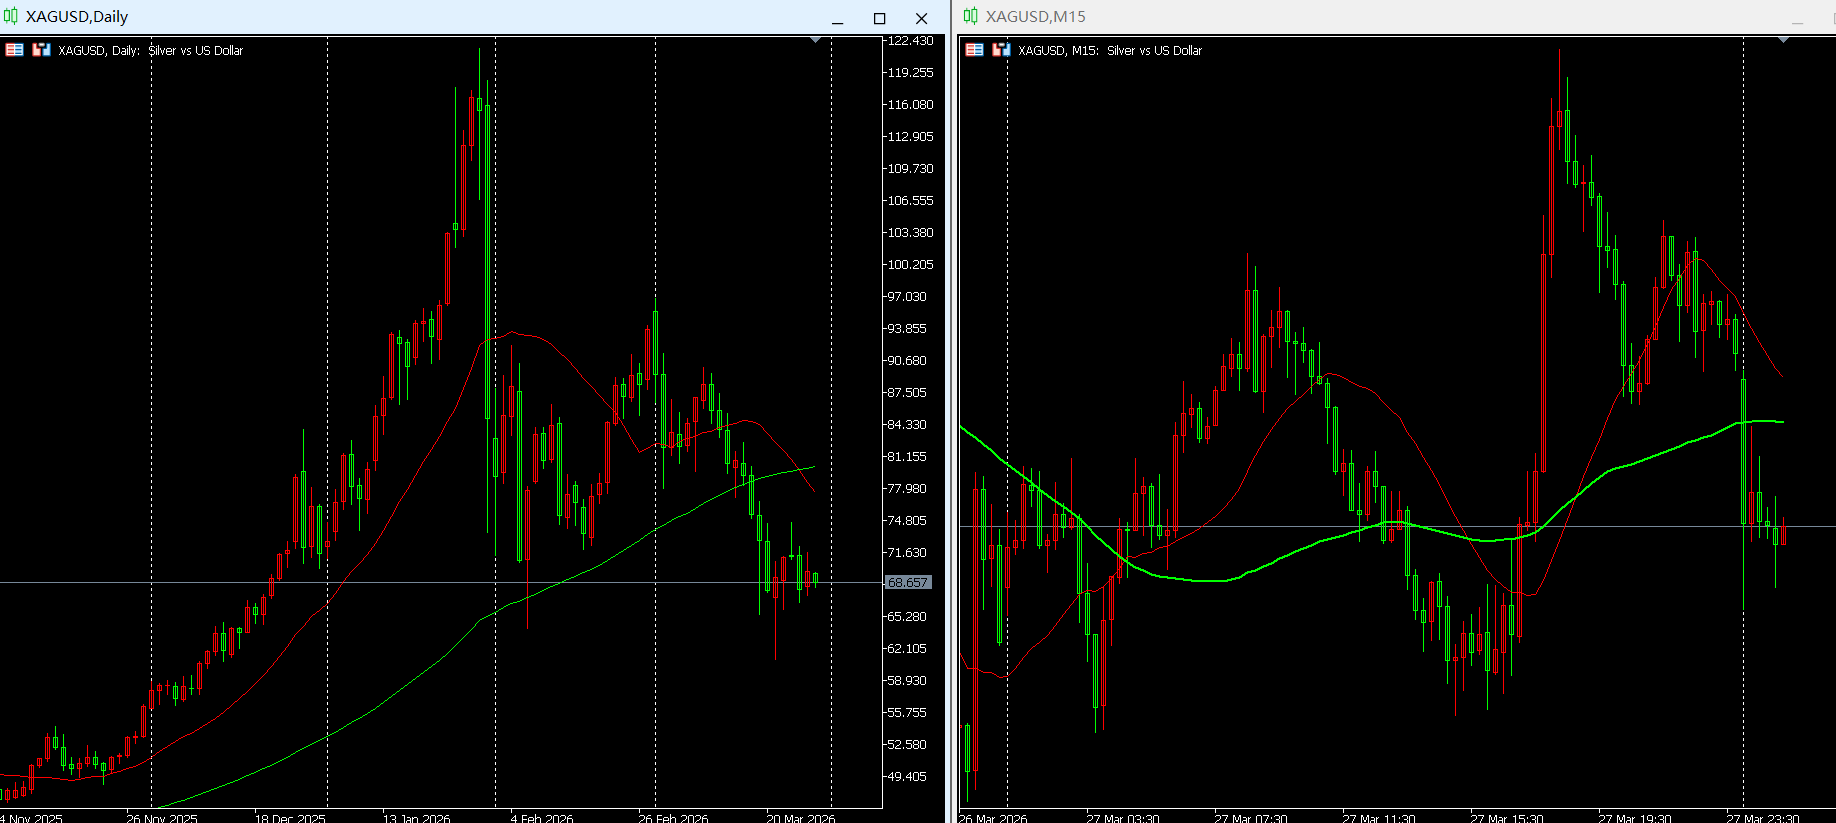Viewport: 1836px width, 823px height.
Task: Click the chart shift triangle on the M15 chart
Action: (1783, 40)
